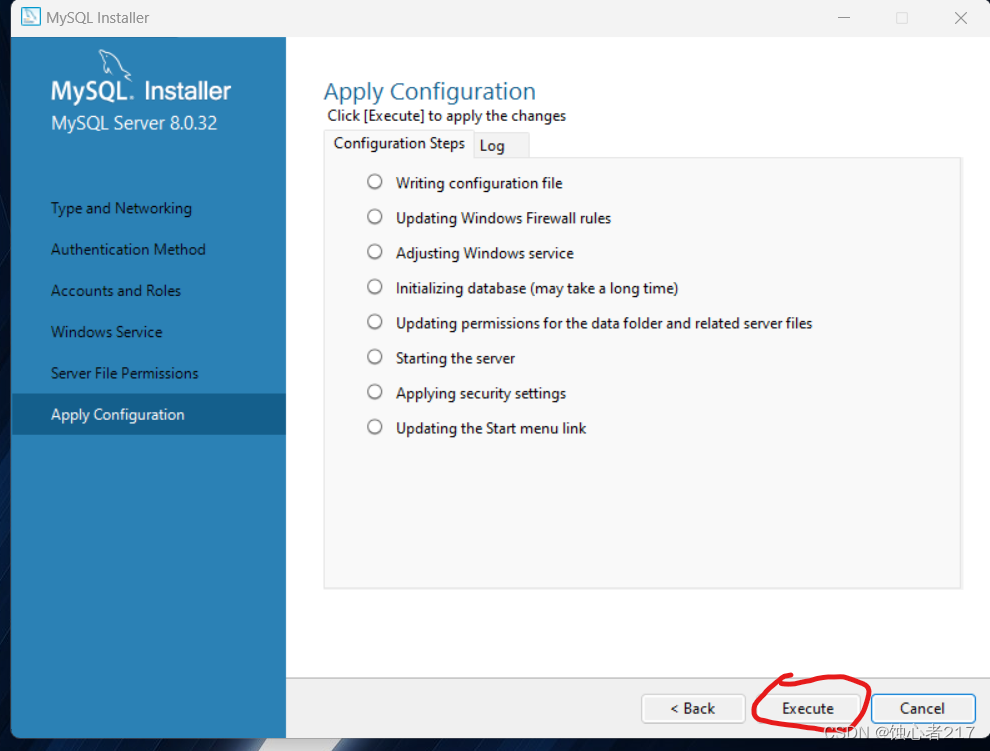Switch to the Configuration Steps tab
990x751 pixels.
[x=399, y=143]
